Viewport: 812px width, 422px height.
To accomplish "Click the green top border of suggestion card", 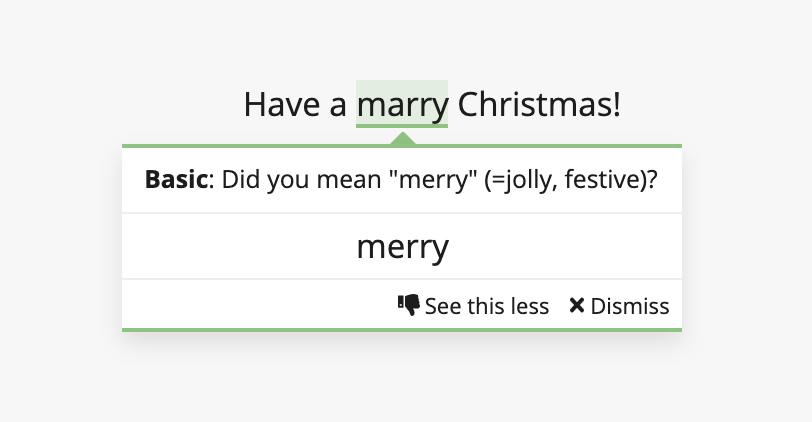I will [x=402, y=146].
